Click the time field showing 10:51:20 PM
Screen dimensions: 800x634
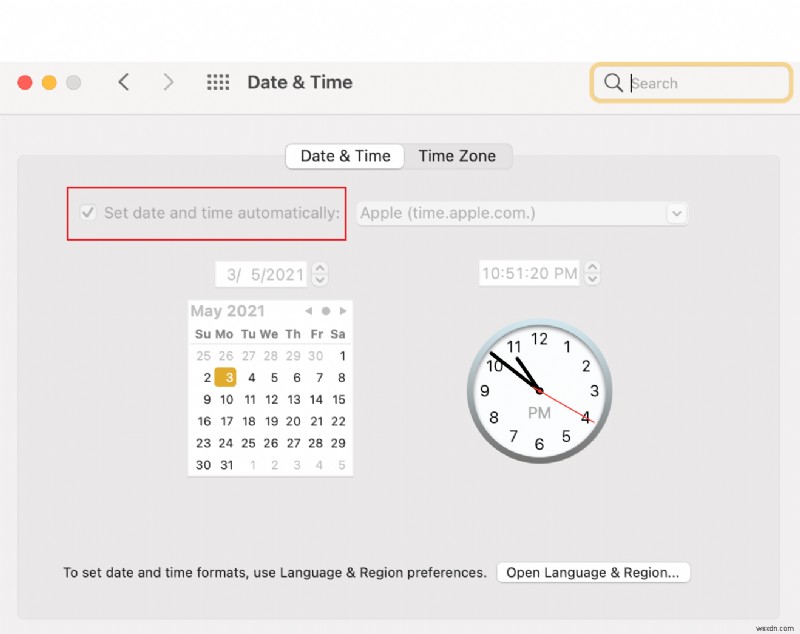[x=529, y=273]
